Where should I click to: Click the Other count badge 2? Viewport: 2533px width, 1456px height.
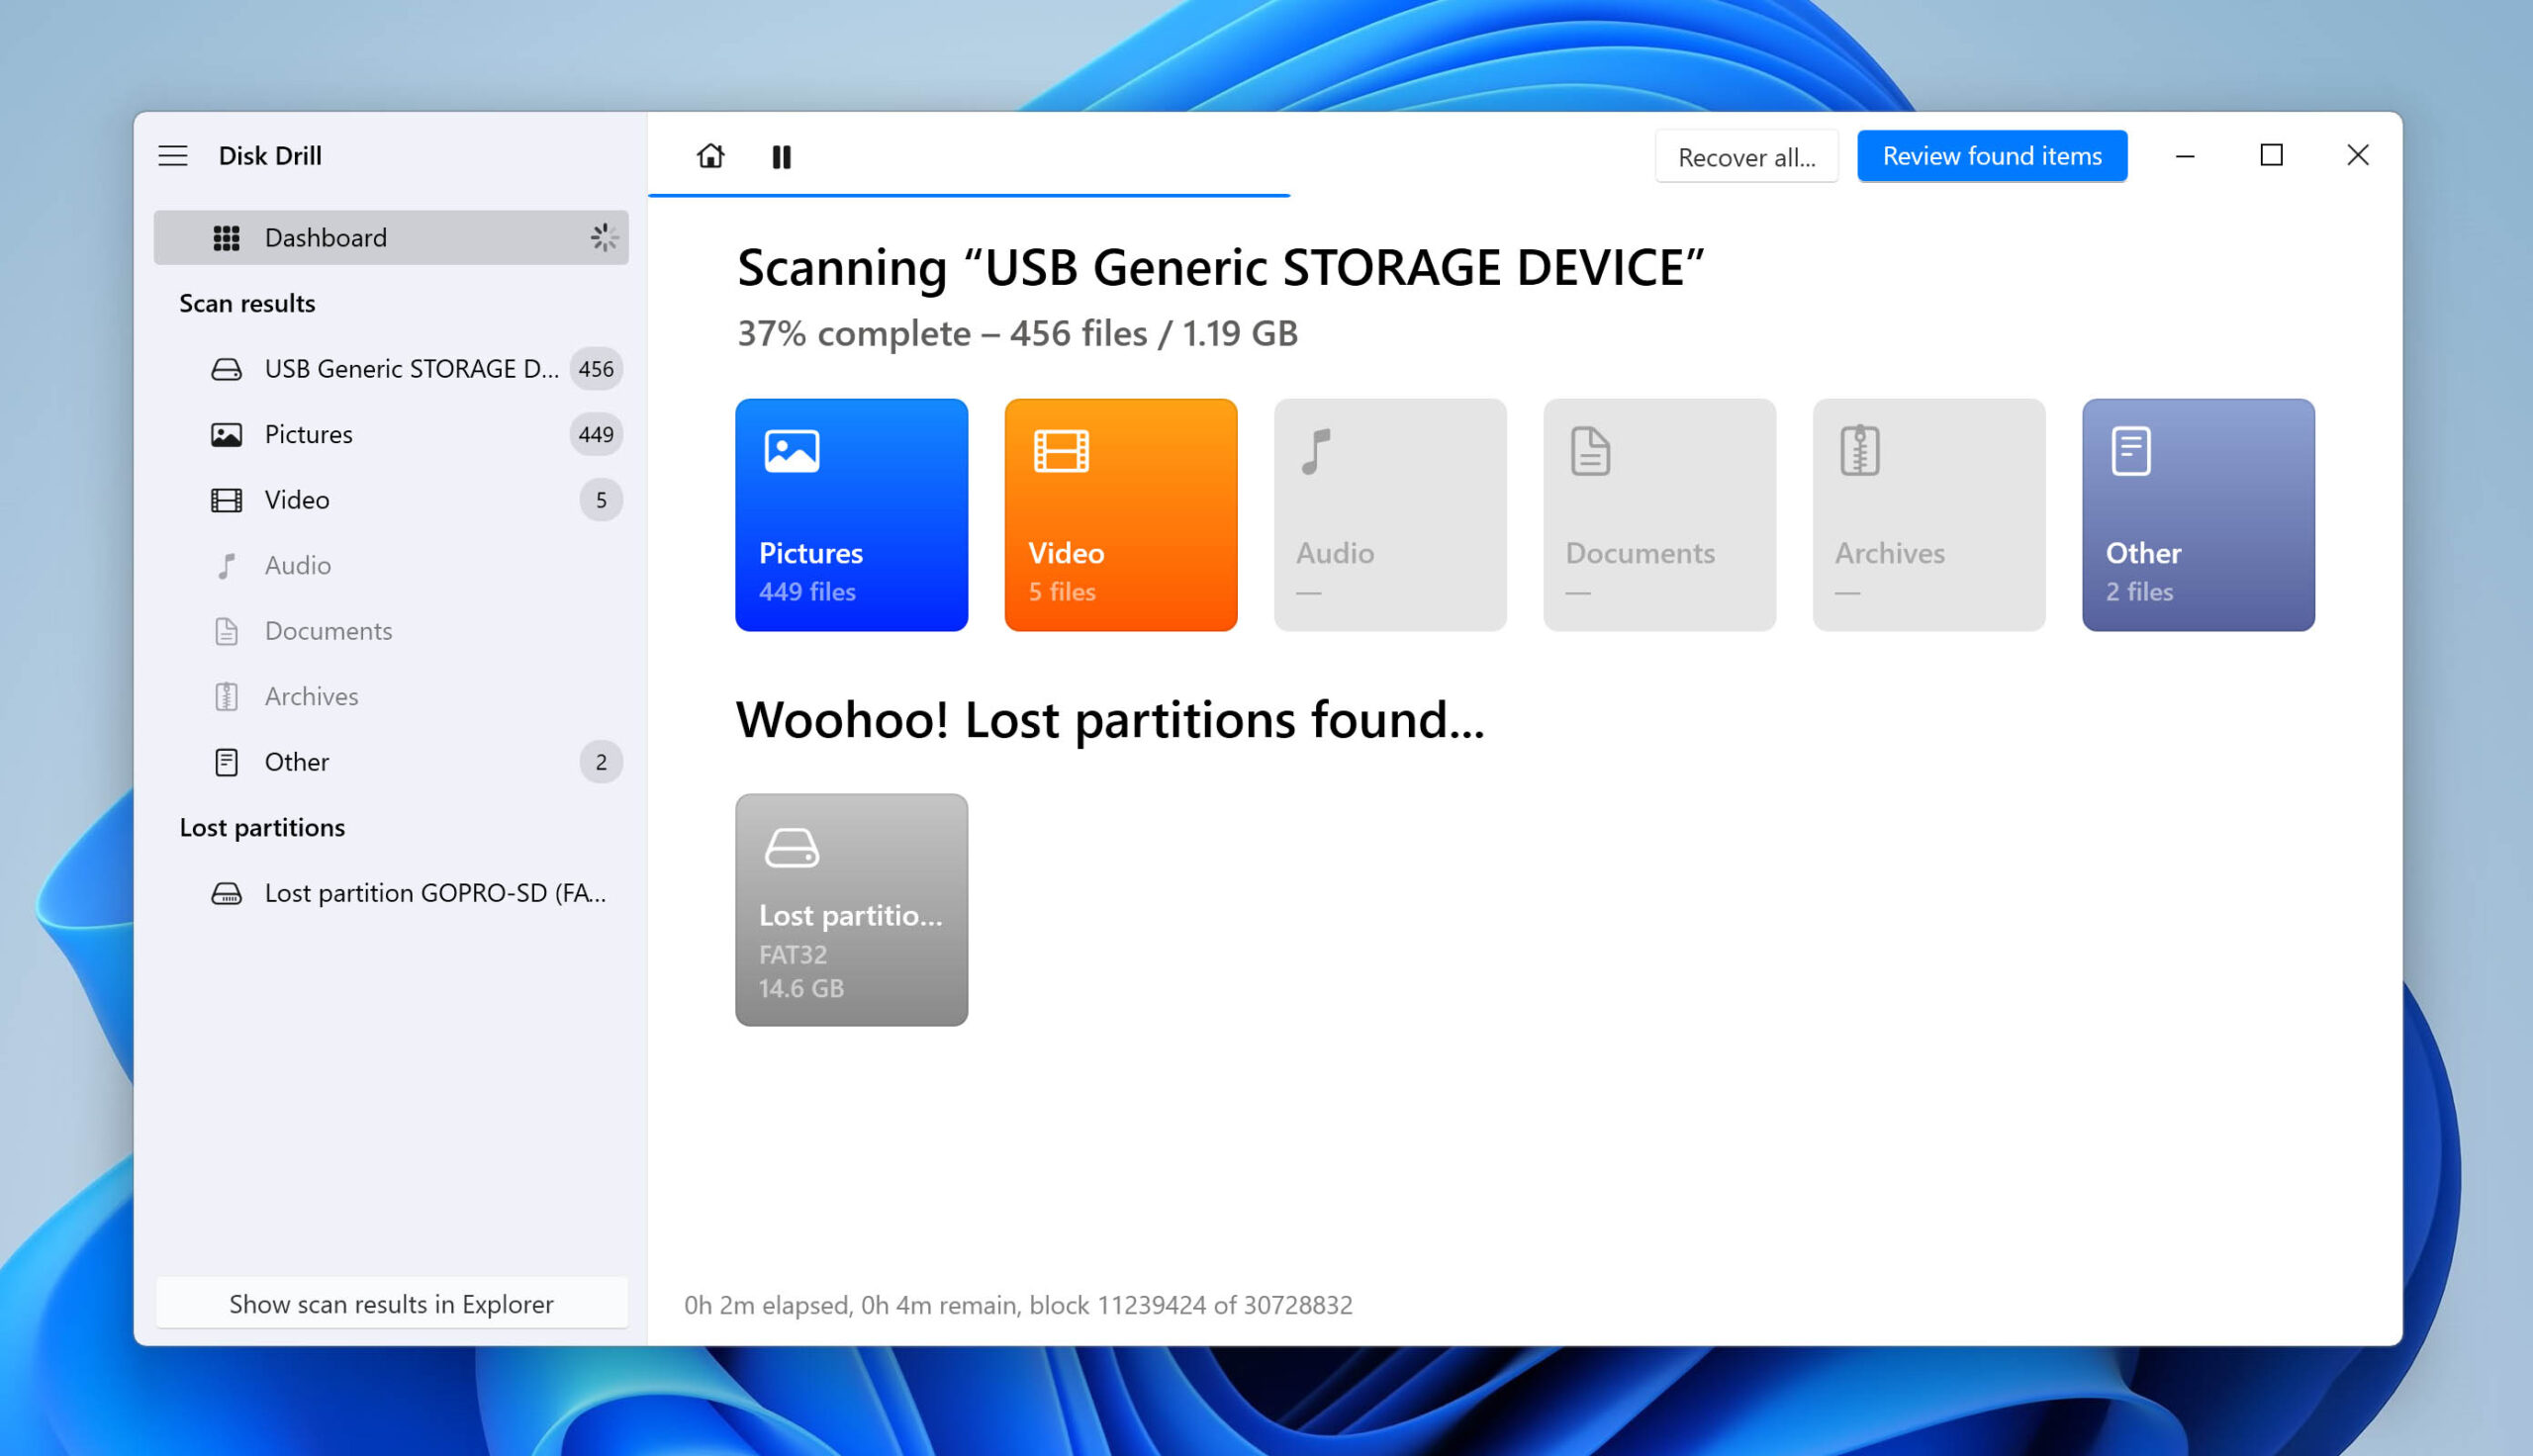[601, 762]
